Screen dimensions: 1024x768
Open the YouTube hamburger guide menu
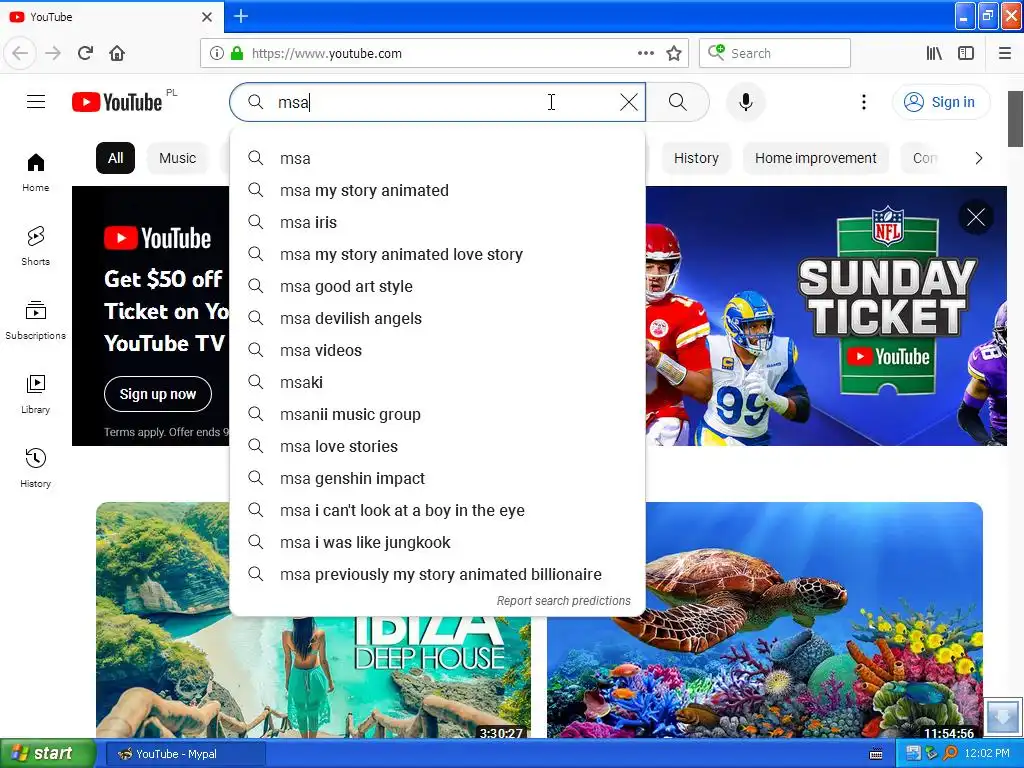(36, 102)
